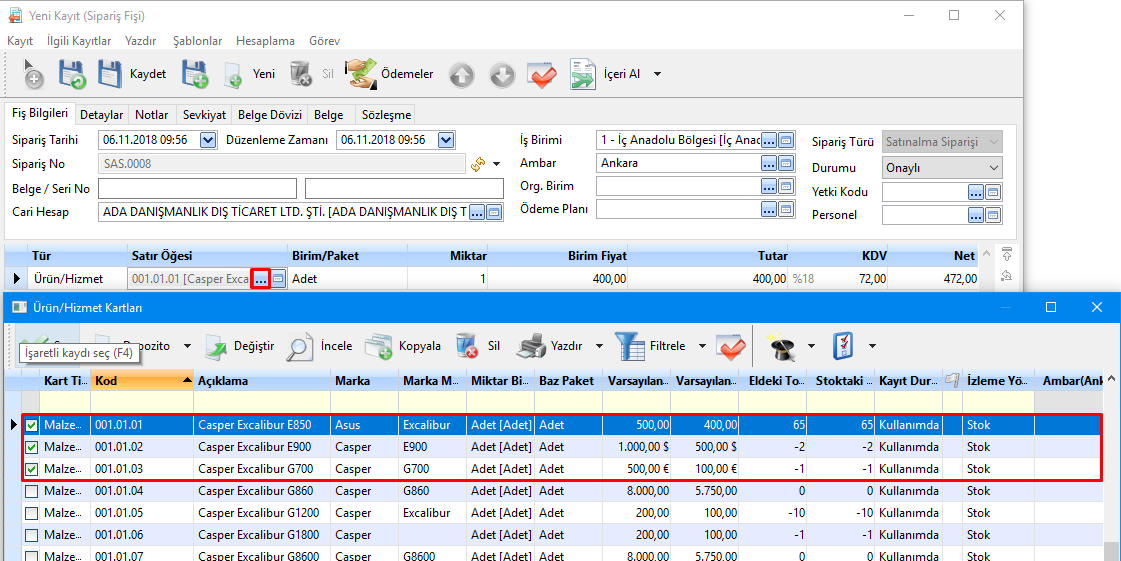Screen dimensions: 1121x561
Task: Expand the Sipariş Tarihi date dropdown
Action: pos(208,140)
